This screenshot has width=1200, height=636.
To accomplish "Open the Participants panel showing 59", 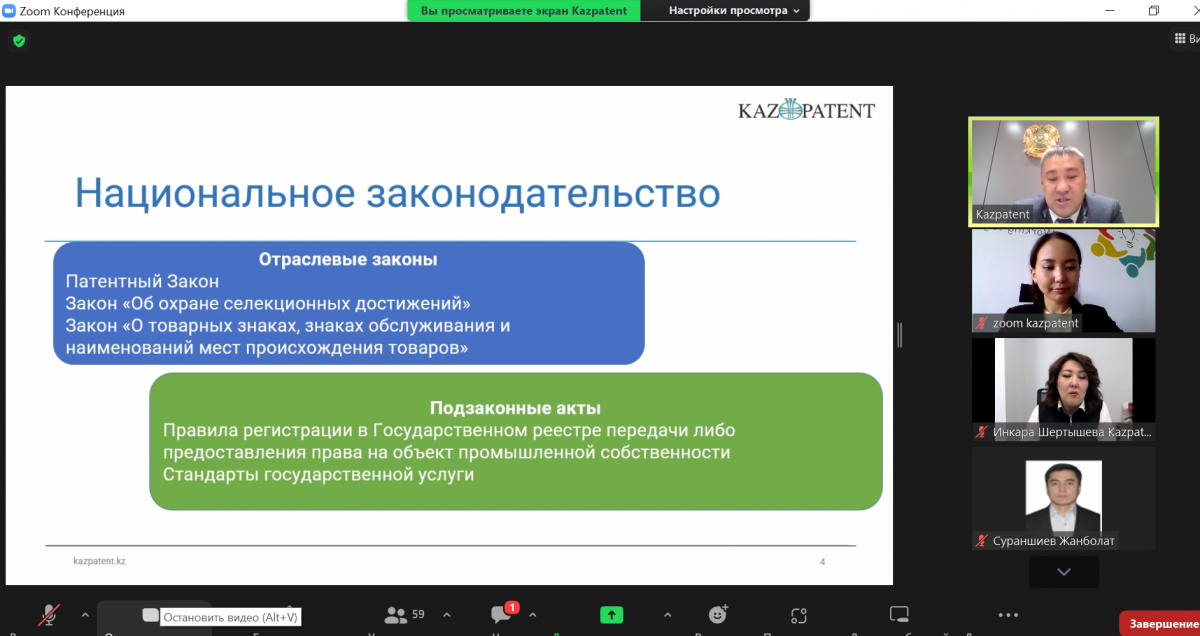I will point(404,615).
